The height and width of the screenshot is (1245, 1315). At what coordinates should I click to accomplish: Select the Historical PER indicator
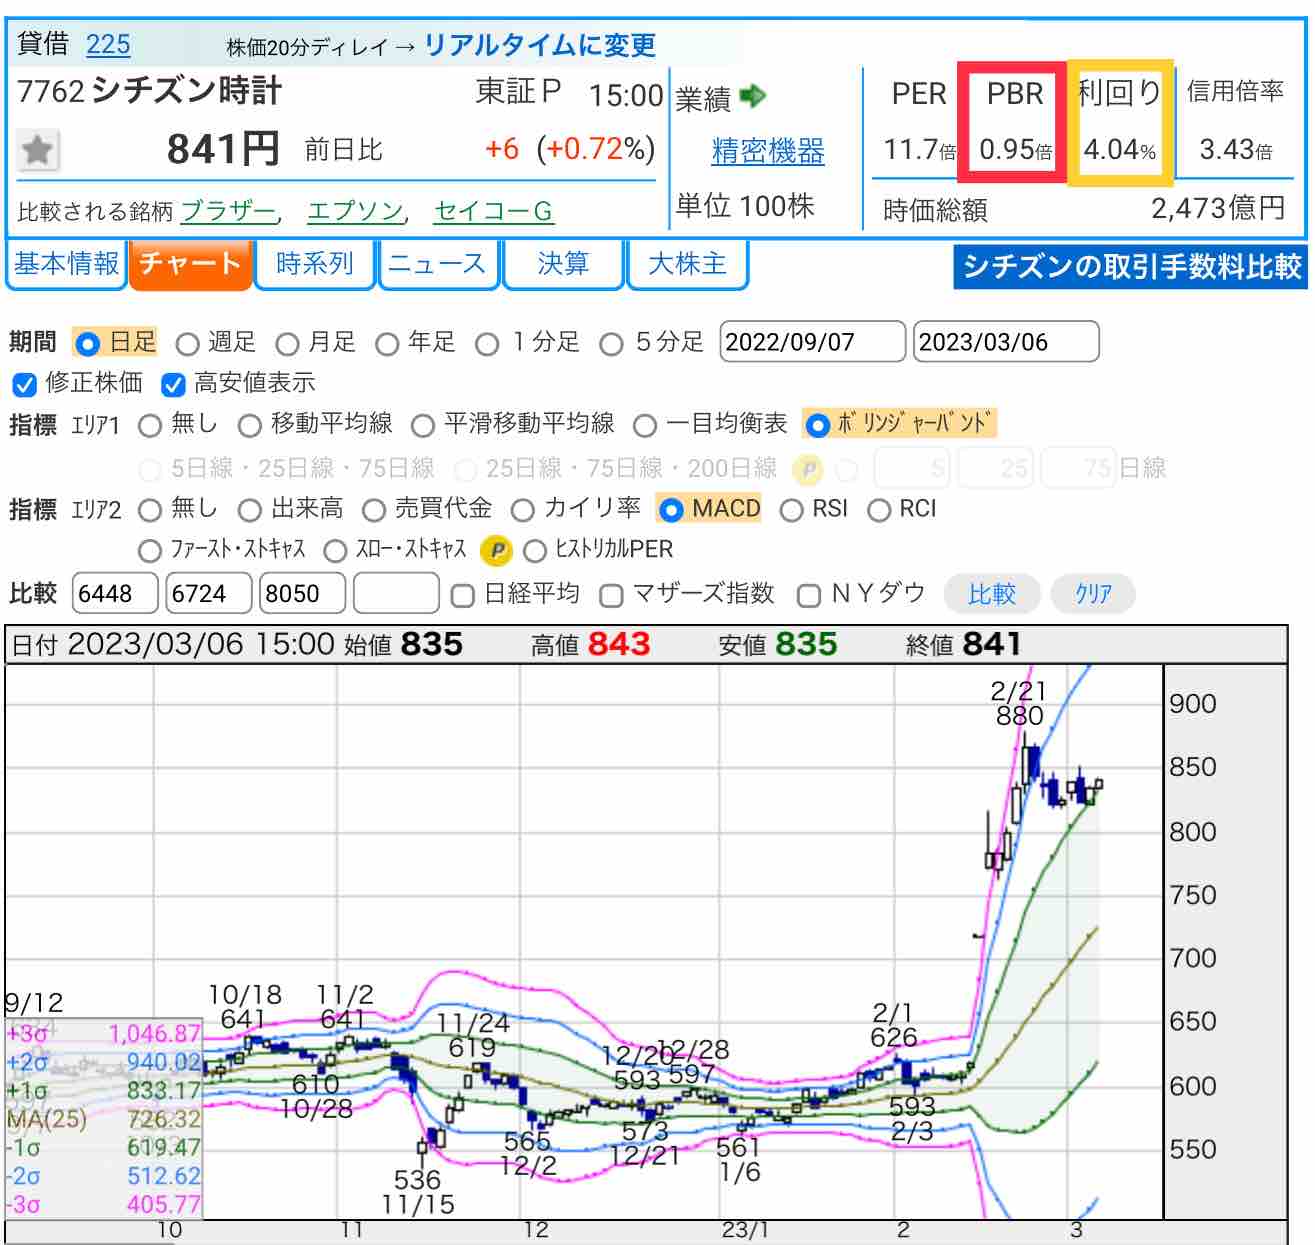point(535,551)
